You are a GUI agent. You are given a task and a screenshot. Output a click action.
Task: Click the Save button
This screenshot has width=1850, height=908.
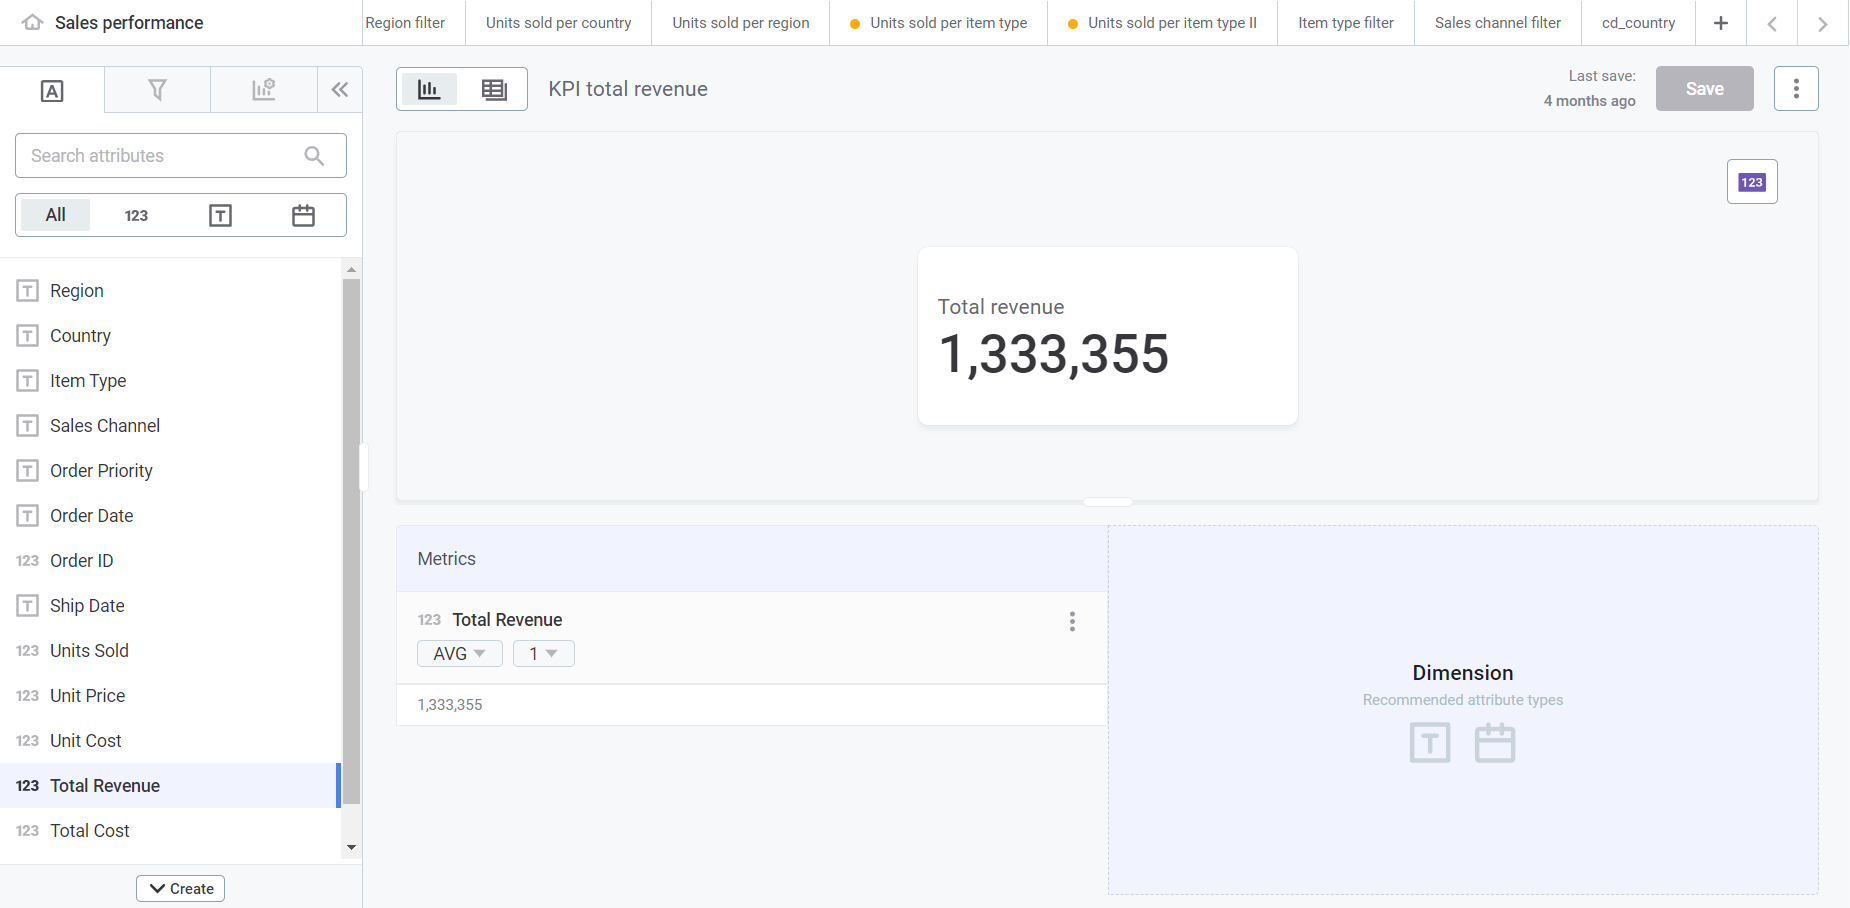1704,88
